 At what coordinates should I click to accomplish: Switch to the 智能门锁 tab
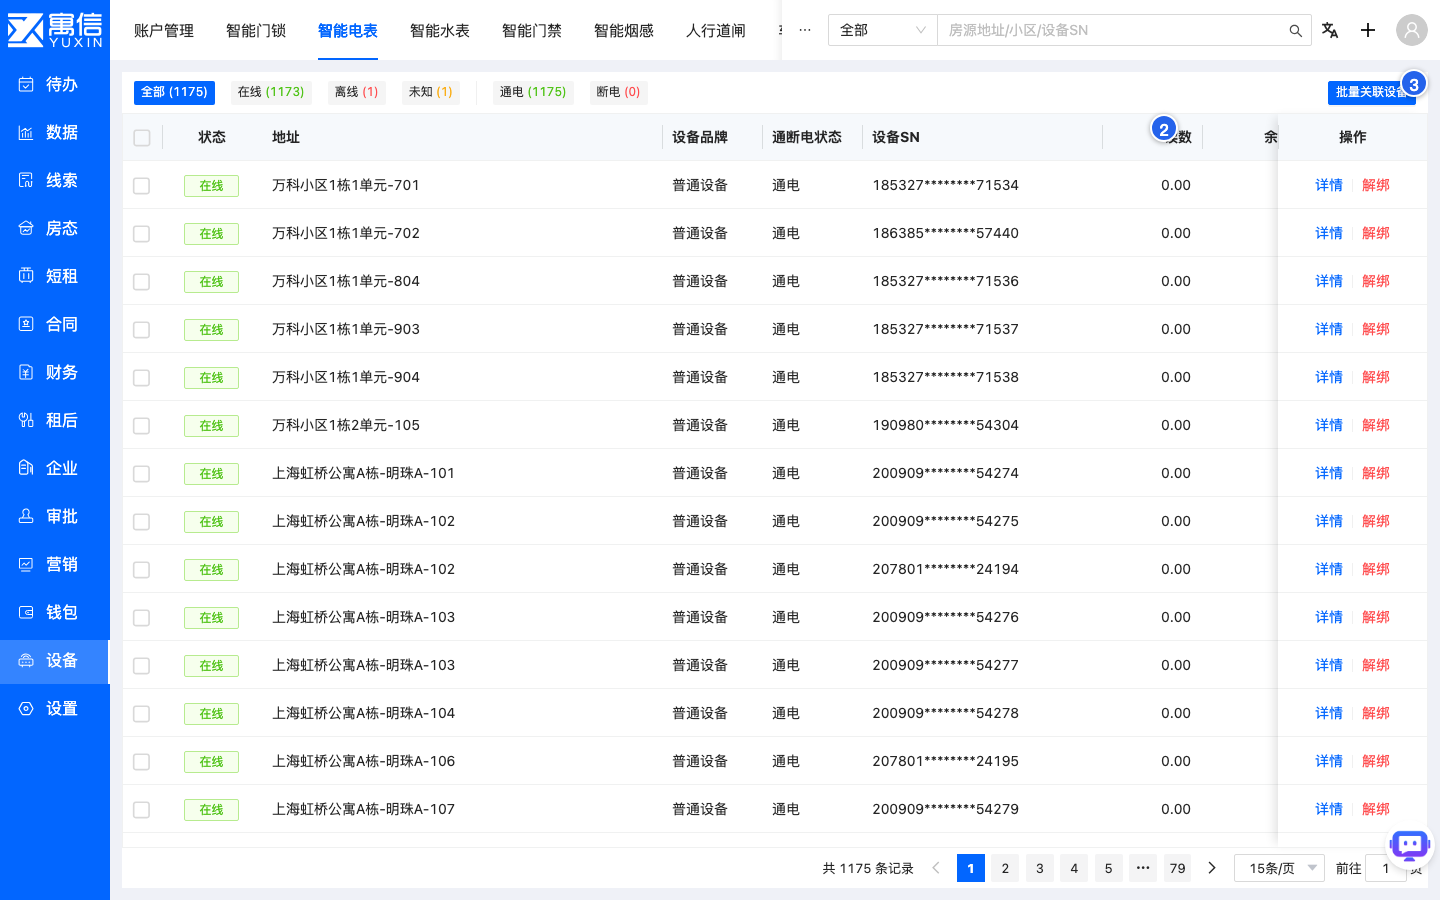point(256,31)
